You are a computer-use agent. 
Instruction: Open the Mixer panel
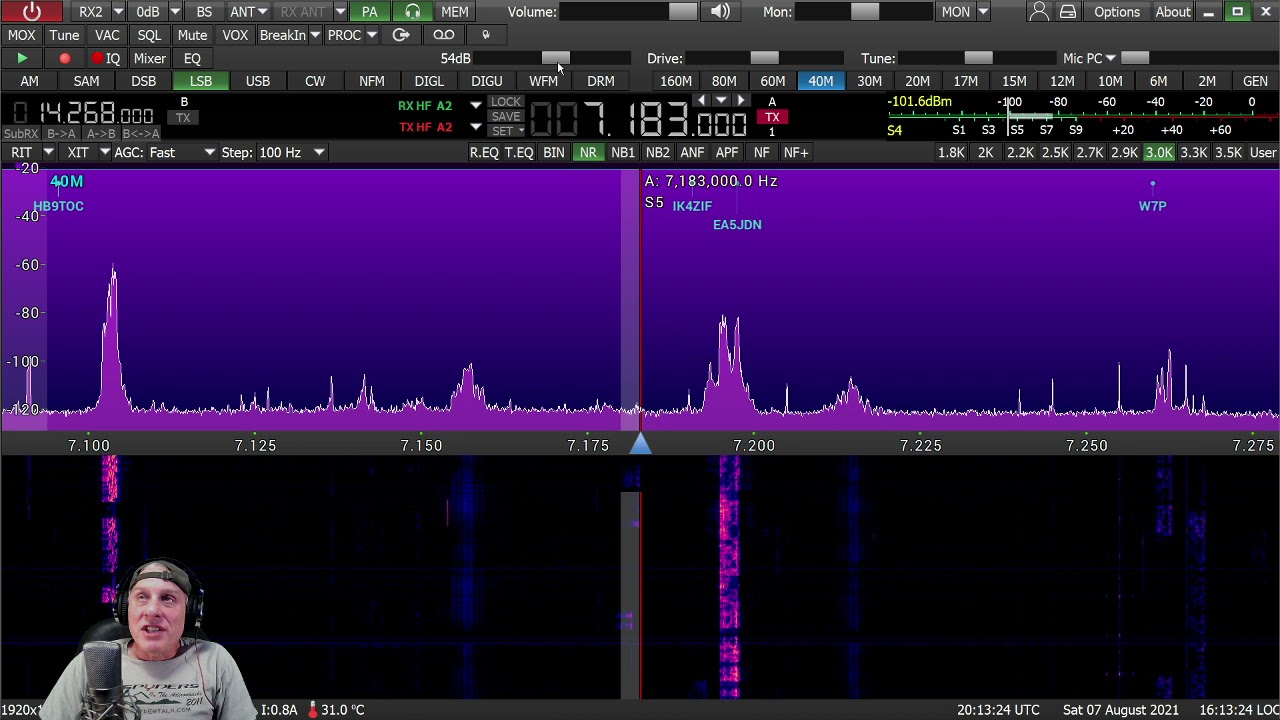(150, 58)
